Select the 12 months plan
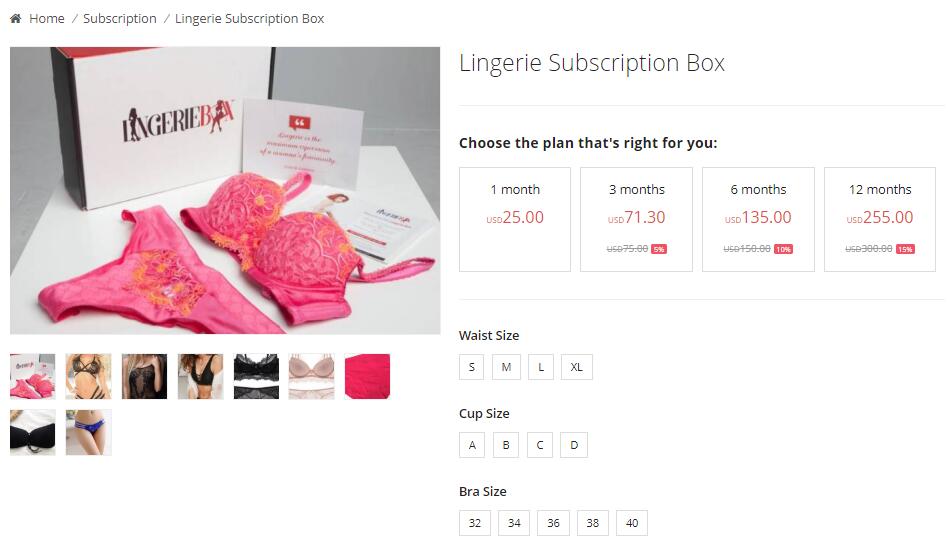Screen dimensions: 948x552 tap(880, 219)
